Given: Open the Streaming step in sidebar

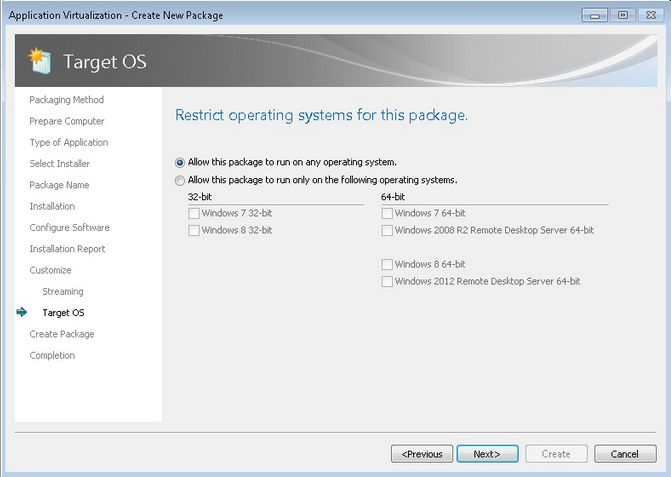Looking at the screenshot, I should point(63,292).
